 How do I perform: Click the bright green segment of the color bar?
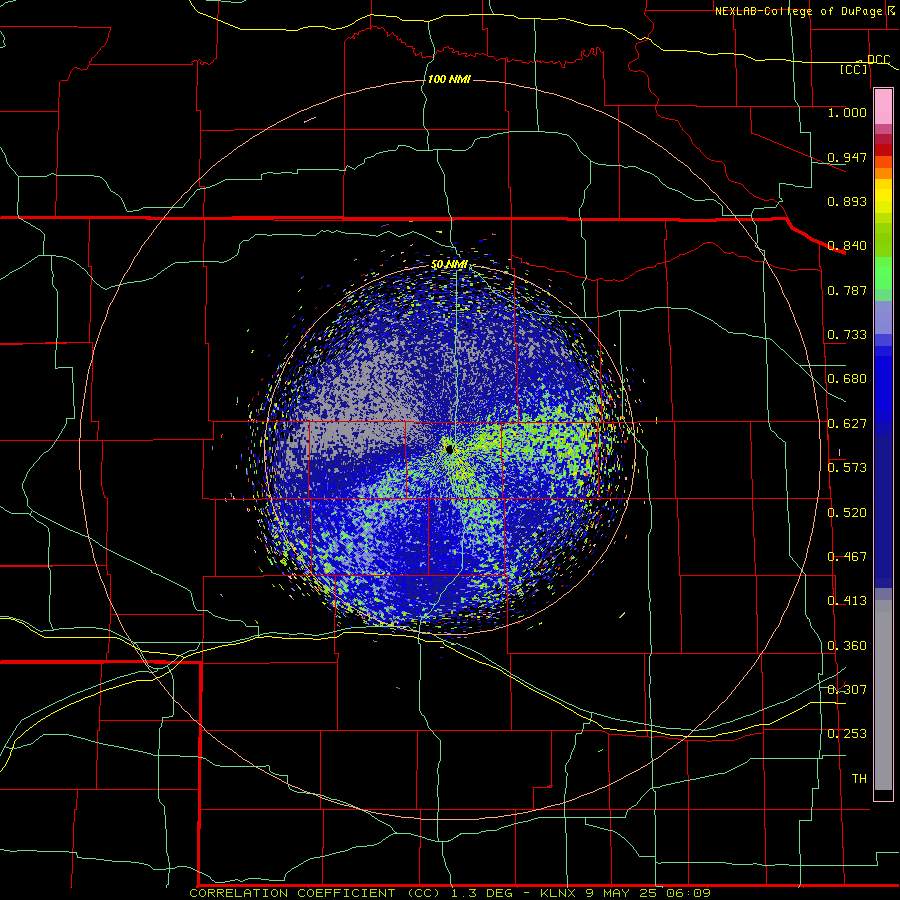click(883, 273)
